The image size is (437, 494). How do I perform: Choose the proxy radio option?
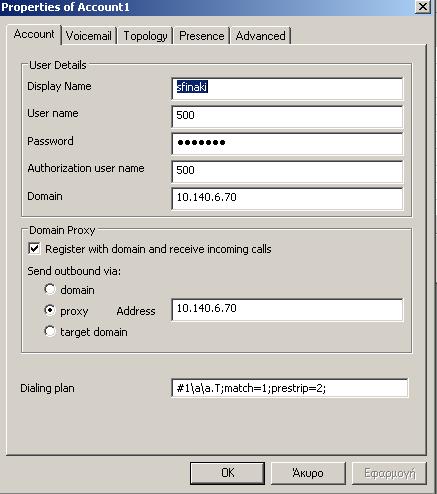tap(50, 311)
